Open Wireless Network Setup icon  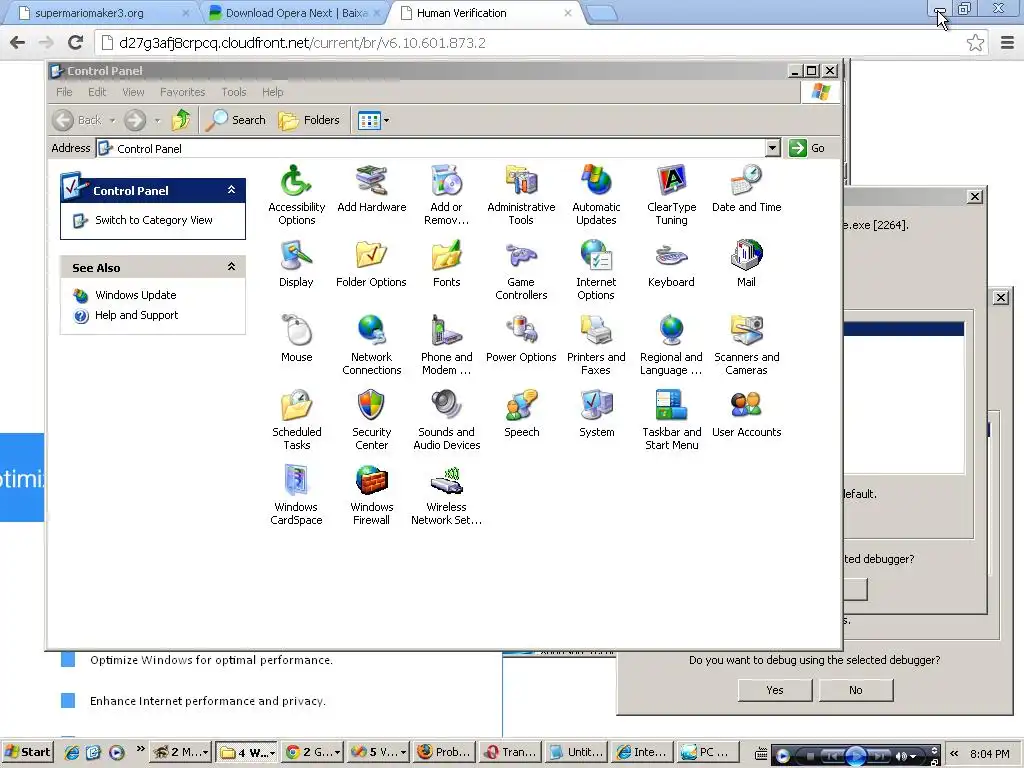click(447, 495)
